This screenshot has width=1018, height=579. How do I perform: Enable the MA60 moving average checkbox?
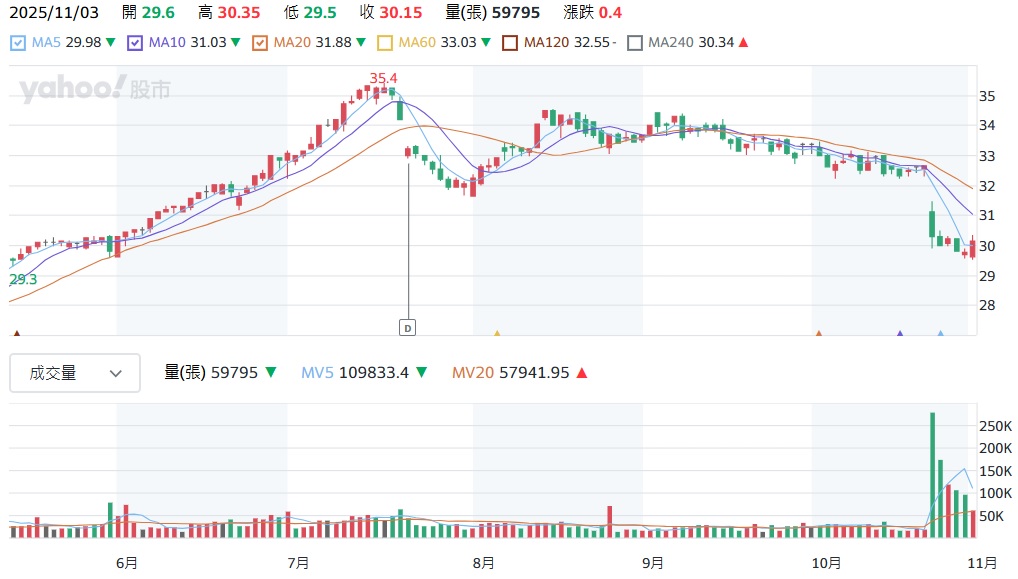385,43
